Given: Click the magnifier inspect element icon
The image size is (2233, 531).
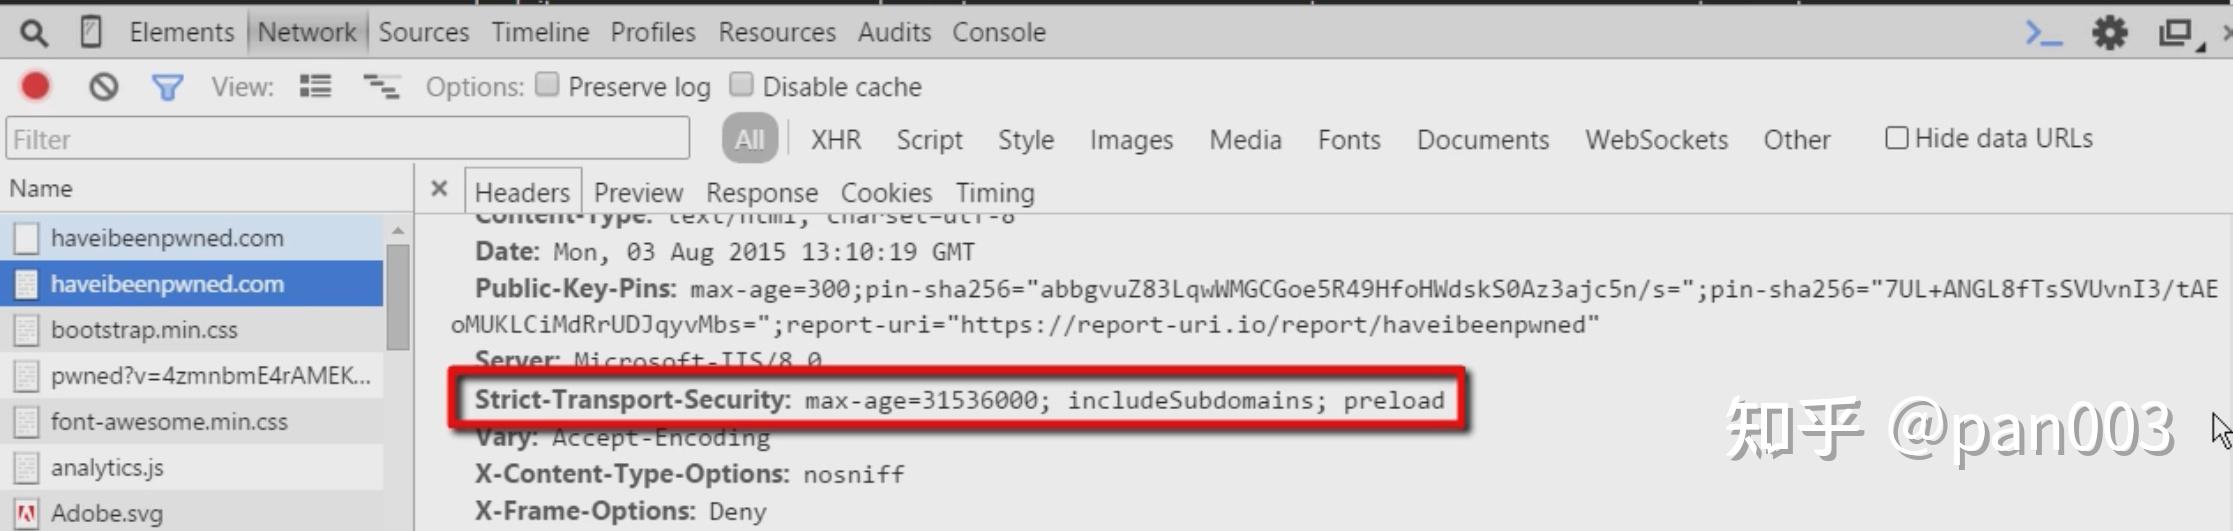Looking at the screenshot, I should tap(34, 34).
